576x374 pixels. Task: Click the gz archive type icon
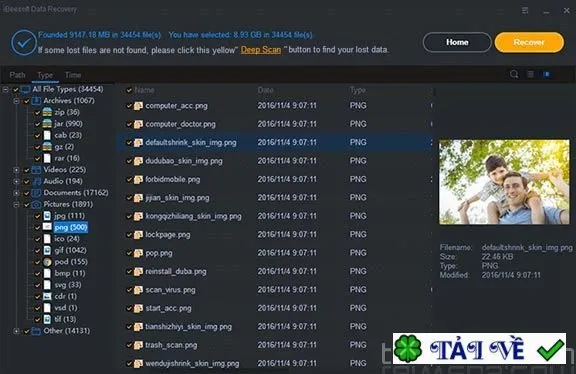click(47, 147)
